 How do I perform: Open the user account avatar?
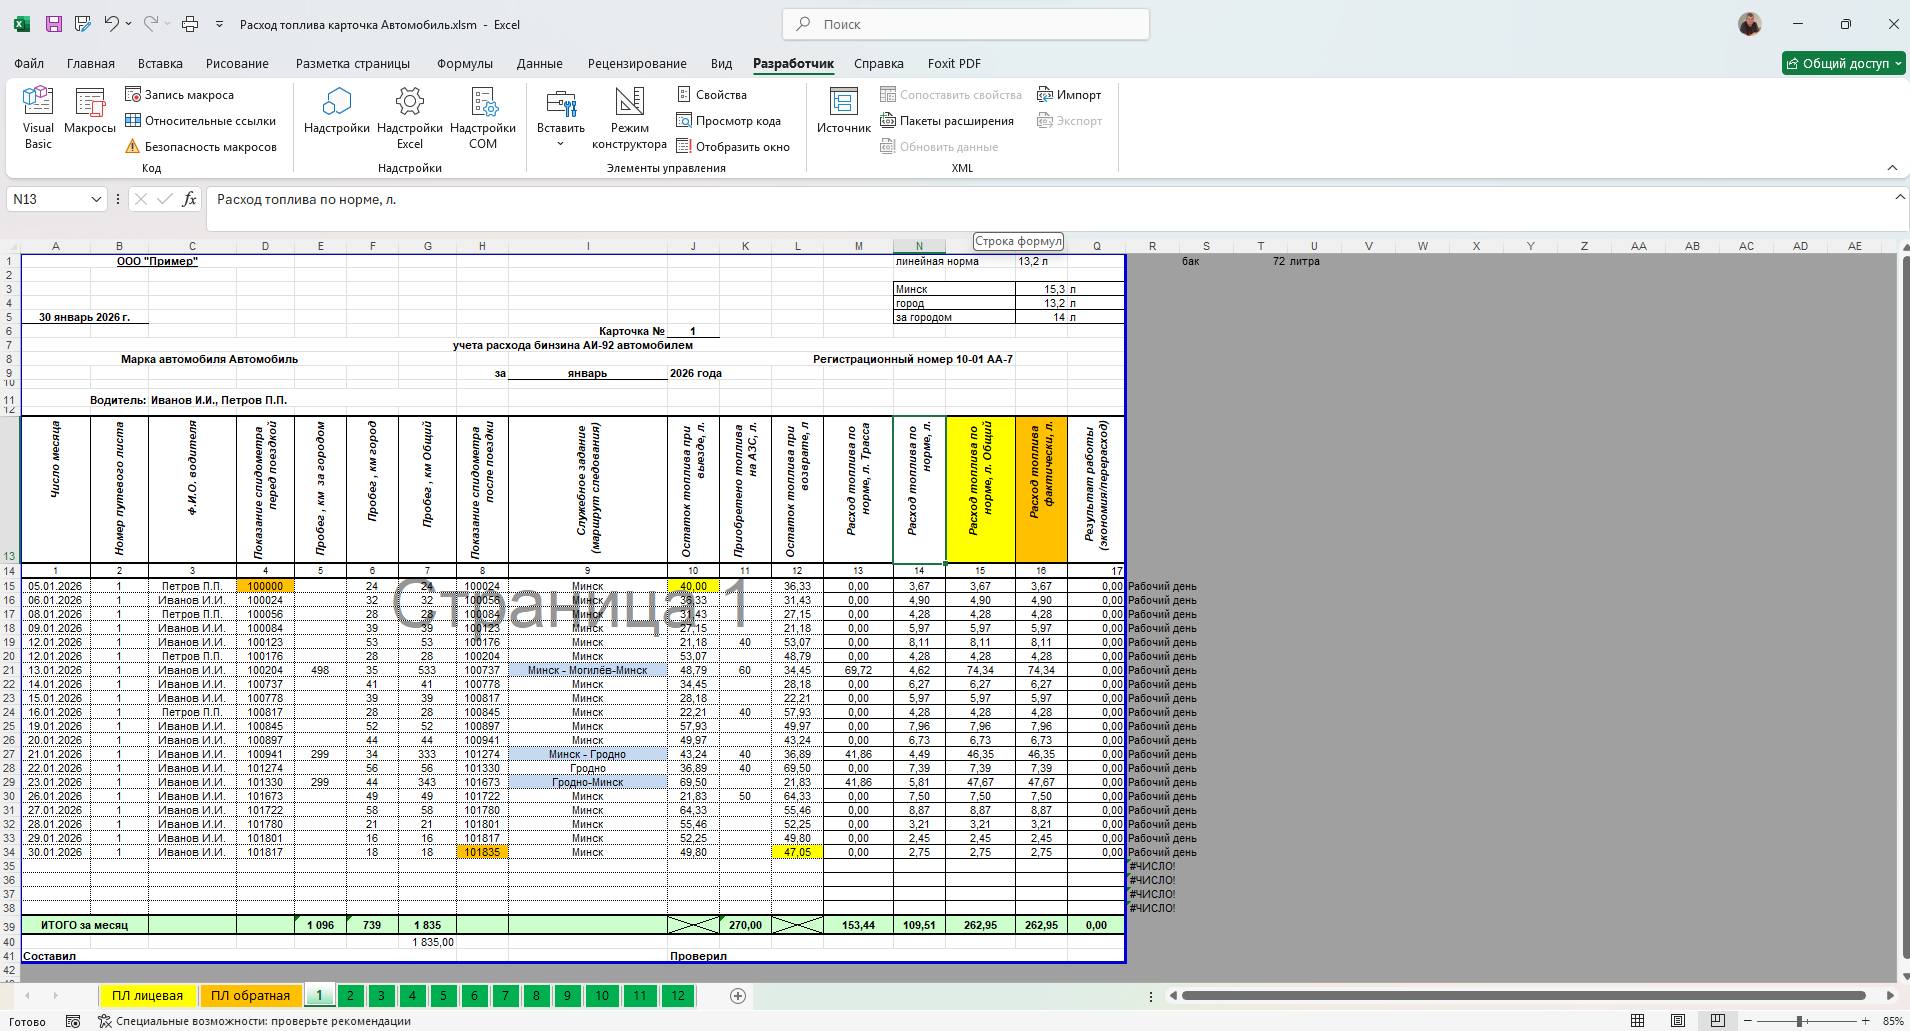point(1749,24)
